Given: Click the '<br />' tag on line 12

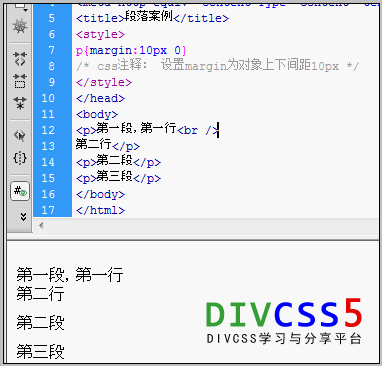Looking at the screenshot, I should pos(198,130).
